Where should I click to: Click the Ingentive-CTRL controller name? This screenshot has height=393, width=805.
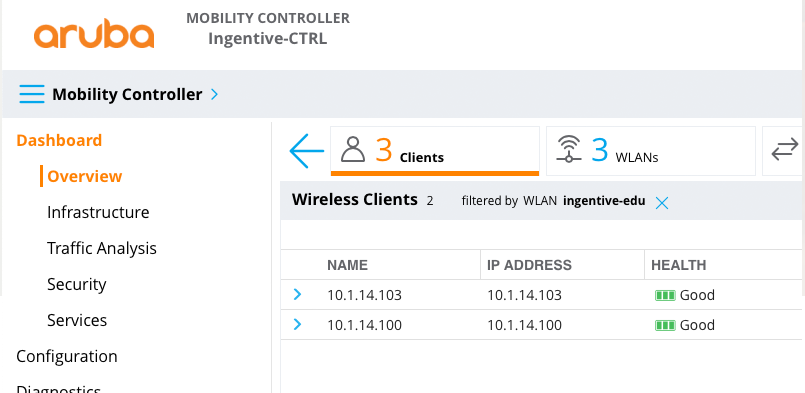tap(267, 39)
